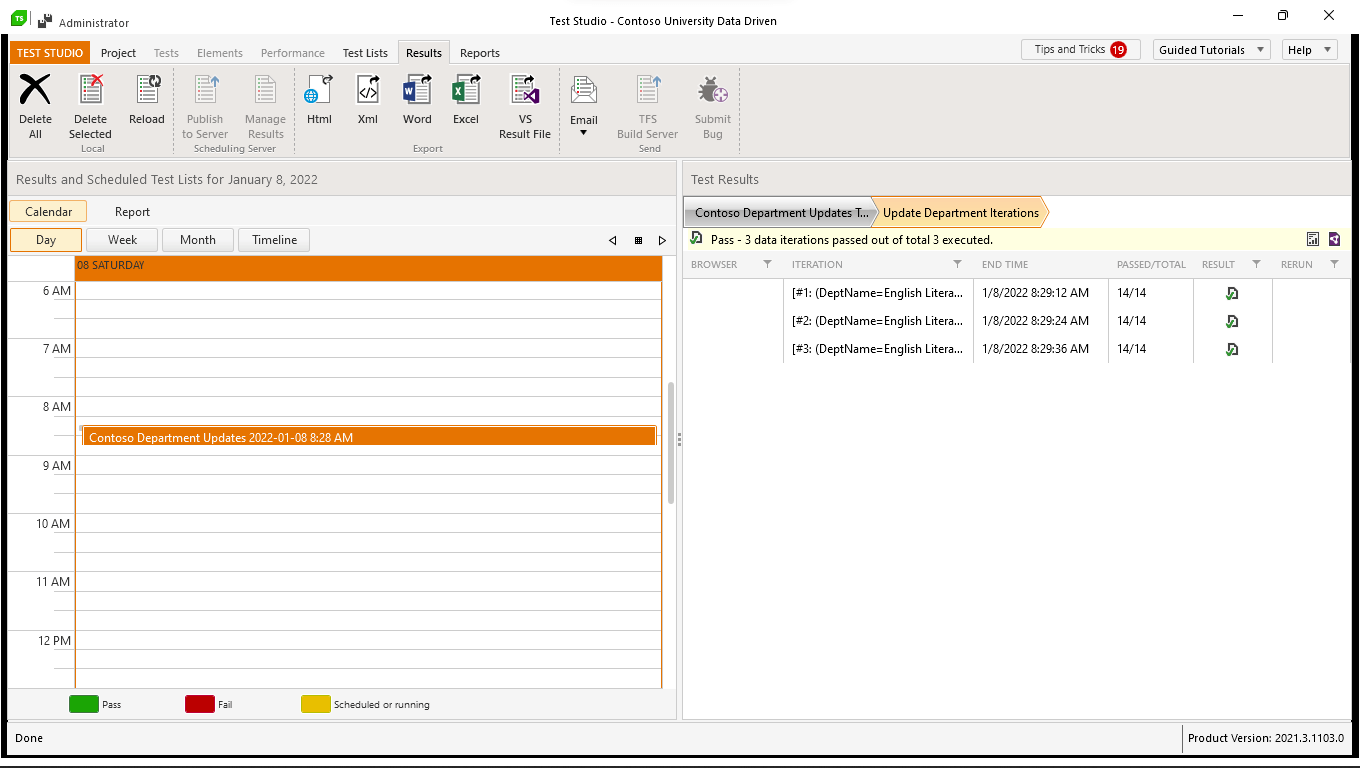
Task: Open the Elements tab
Action: pyautogui.click(x=220, y=53)
